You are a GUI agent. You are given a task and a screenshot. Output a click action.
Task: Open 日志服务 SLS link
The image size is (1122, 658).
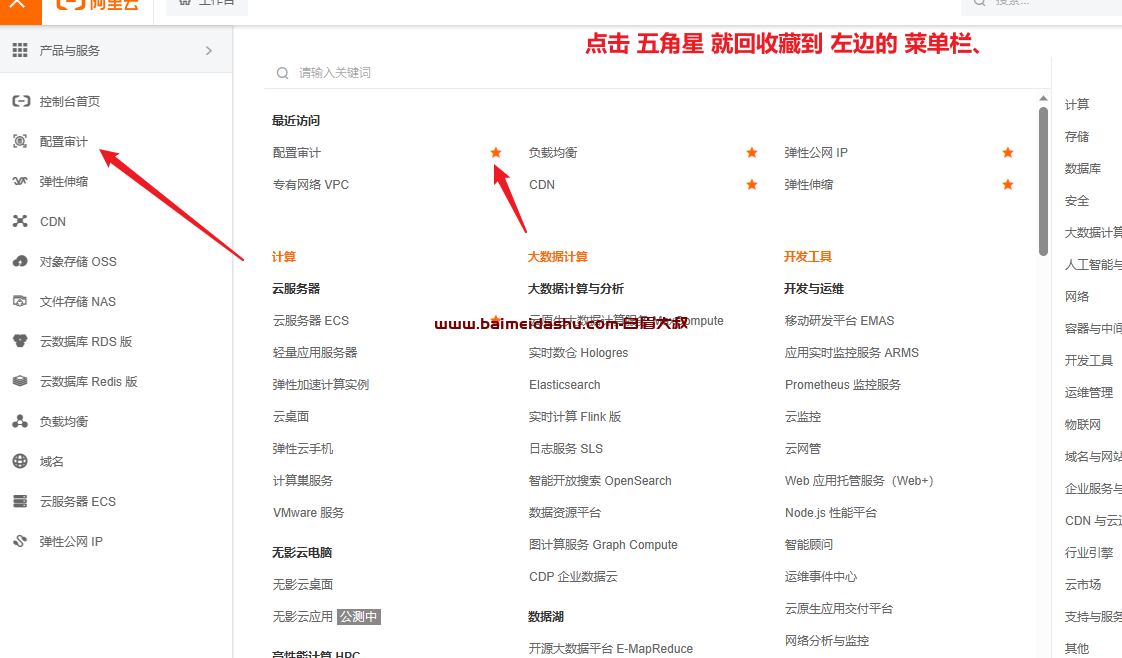coord(565,449)
